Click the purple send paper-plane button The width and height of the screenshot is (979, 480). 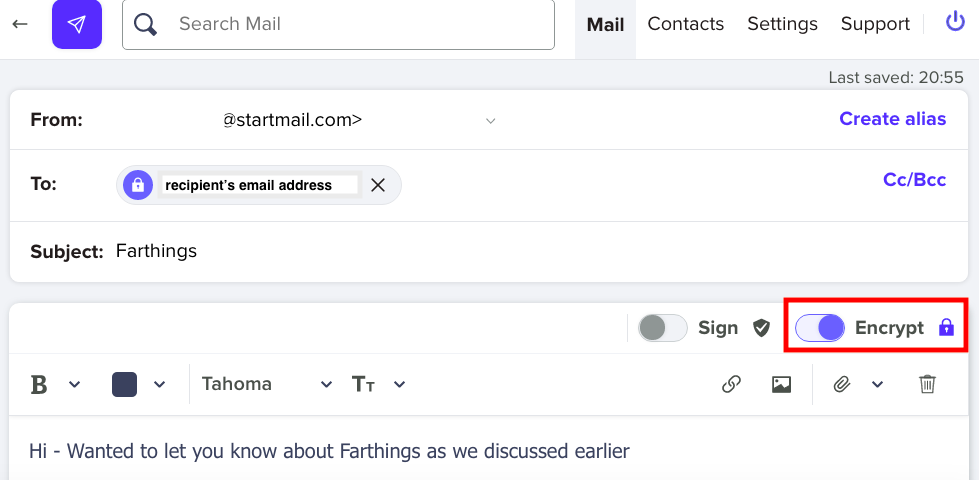77,24
